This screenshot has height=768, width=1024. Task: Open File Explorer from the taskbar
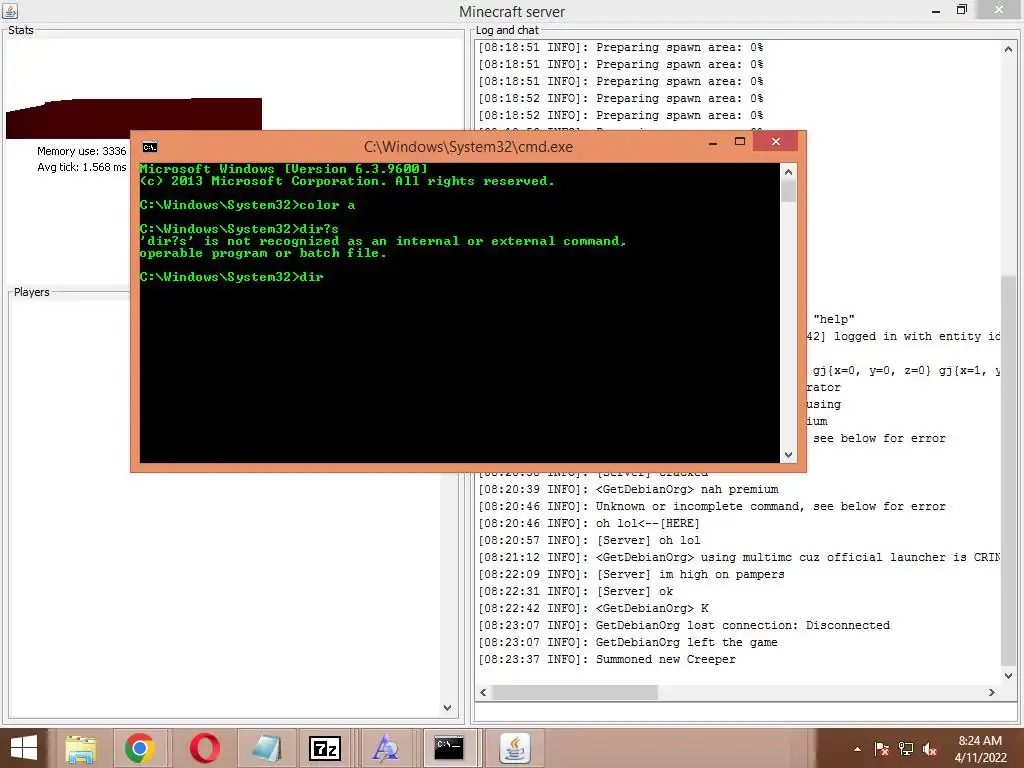click(81, 748)
